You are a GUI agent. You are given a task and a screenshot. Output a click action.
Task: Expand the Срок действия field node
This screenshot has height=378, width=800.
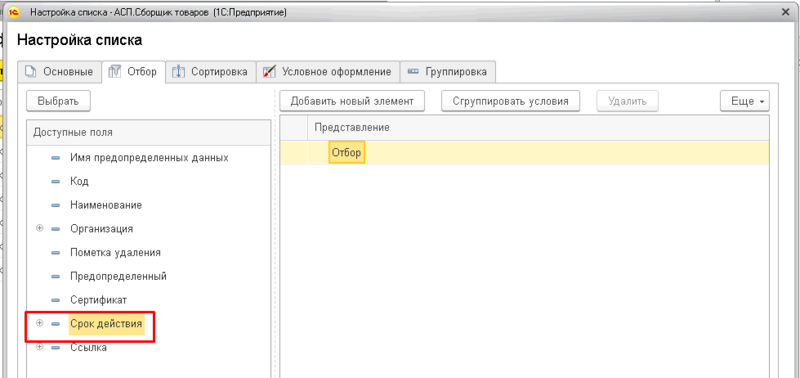[x=40, y=323]
